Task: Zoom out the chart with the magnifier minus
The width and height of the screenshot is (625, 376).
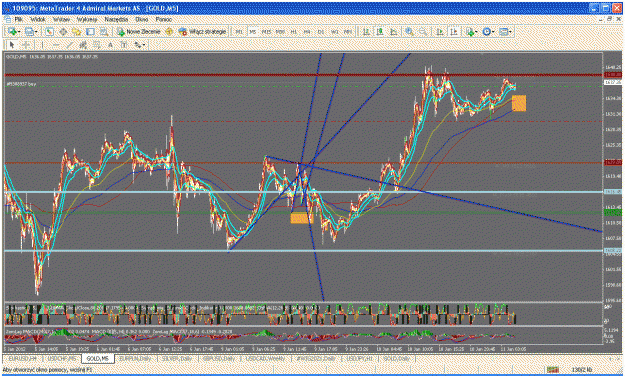Action: pos(423,31)
